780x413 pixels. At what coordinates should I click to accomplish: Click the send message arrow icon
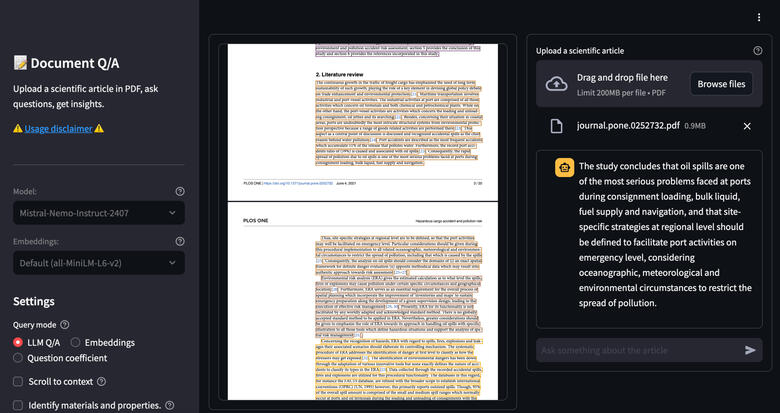pyautogui.click(x=750, y=350)
